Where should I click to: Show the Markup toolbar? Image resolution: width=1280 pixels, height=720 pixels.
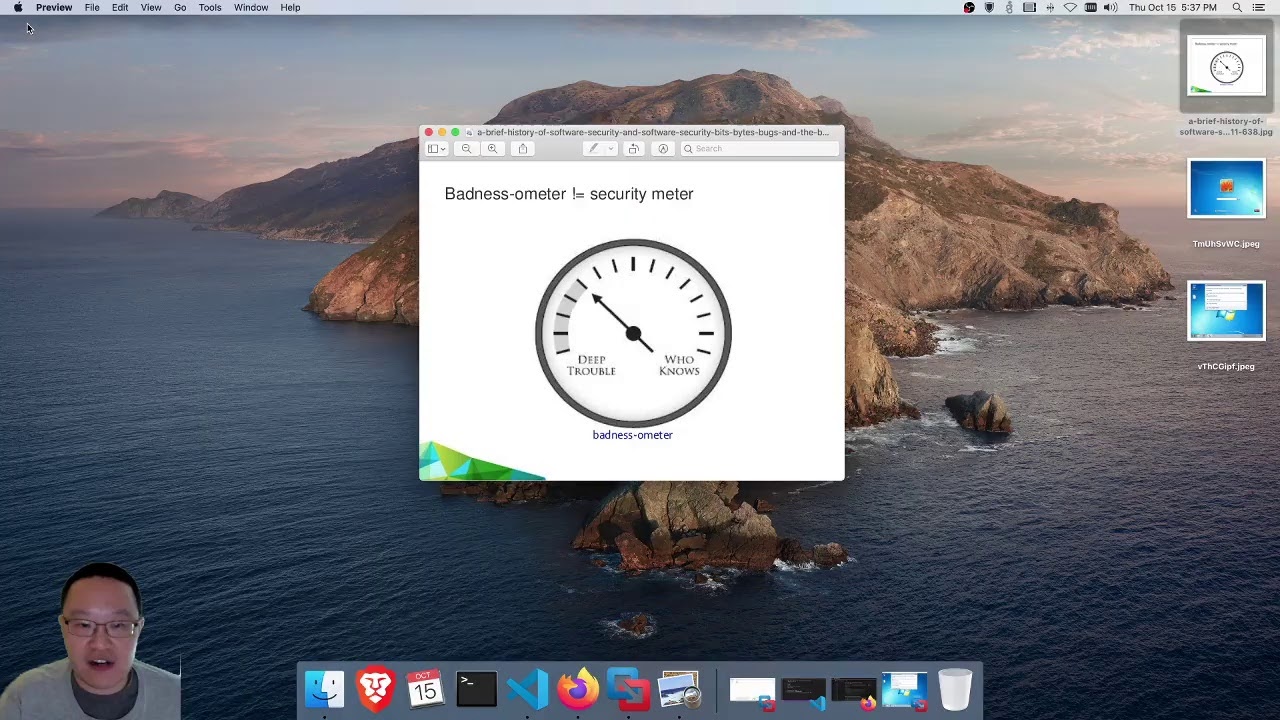[663, 149]
